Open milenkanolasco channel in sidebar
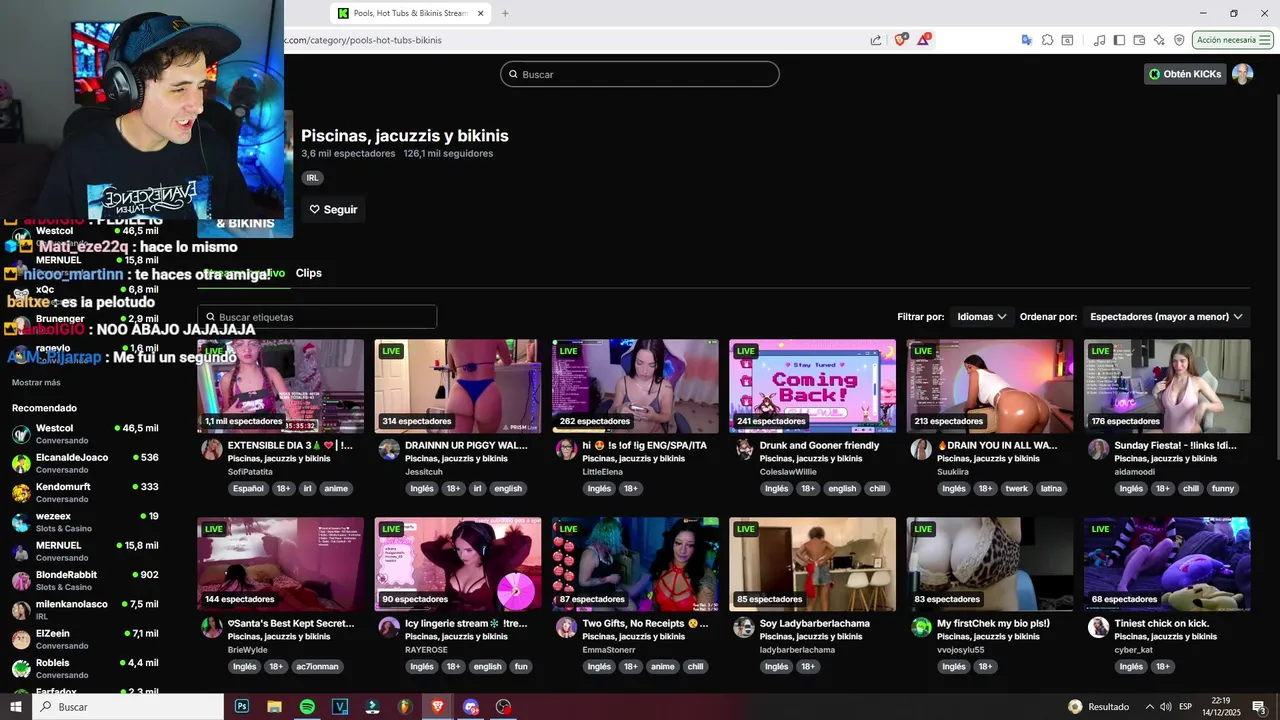The image size is (1280, 720). [x=85, y=610]
